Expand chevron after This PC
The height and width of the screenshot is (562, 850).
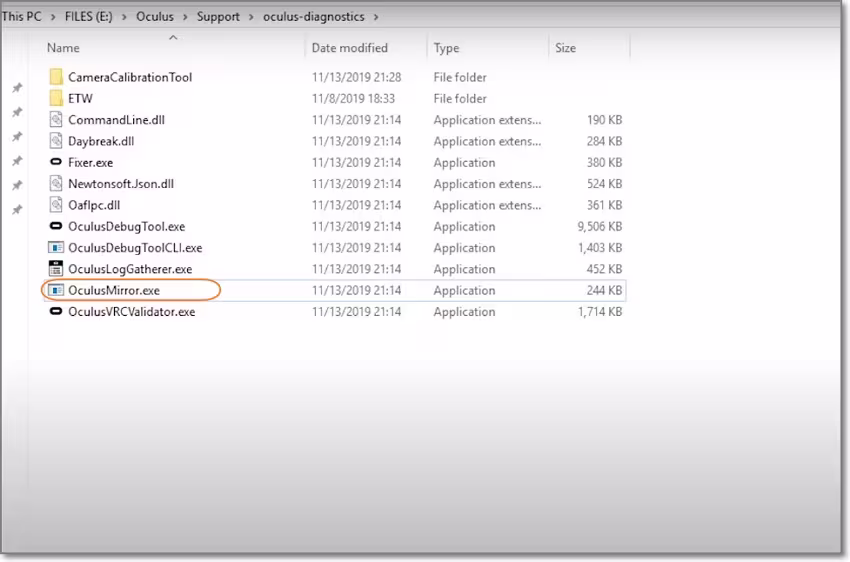coord(53,17)
